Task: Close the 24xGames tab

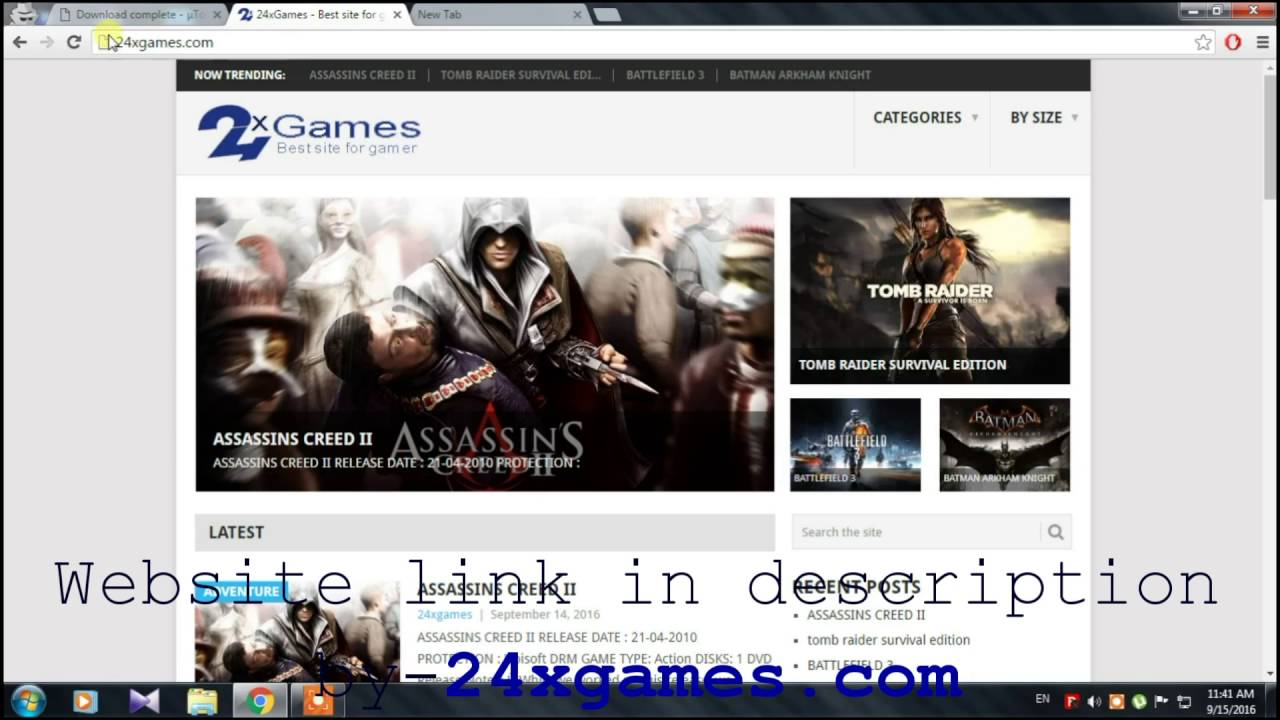Action: [x=397, y=15]
